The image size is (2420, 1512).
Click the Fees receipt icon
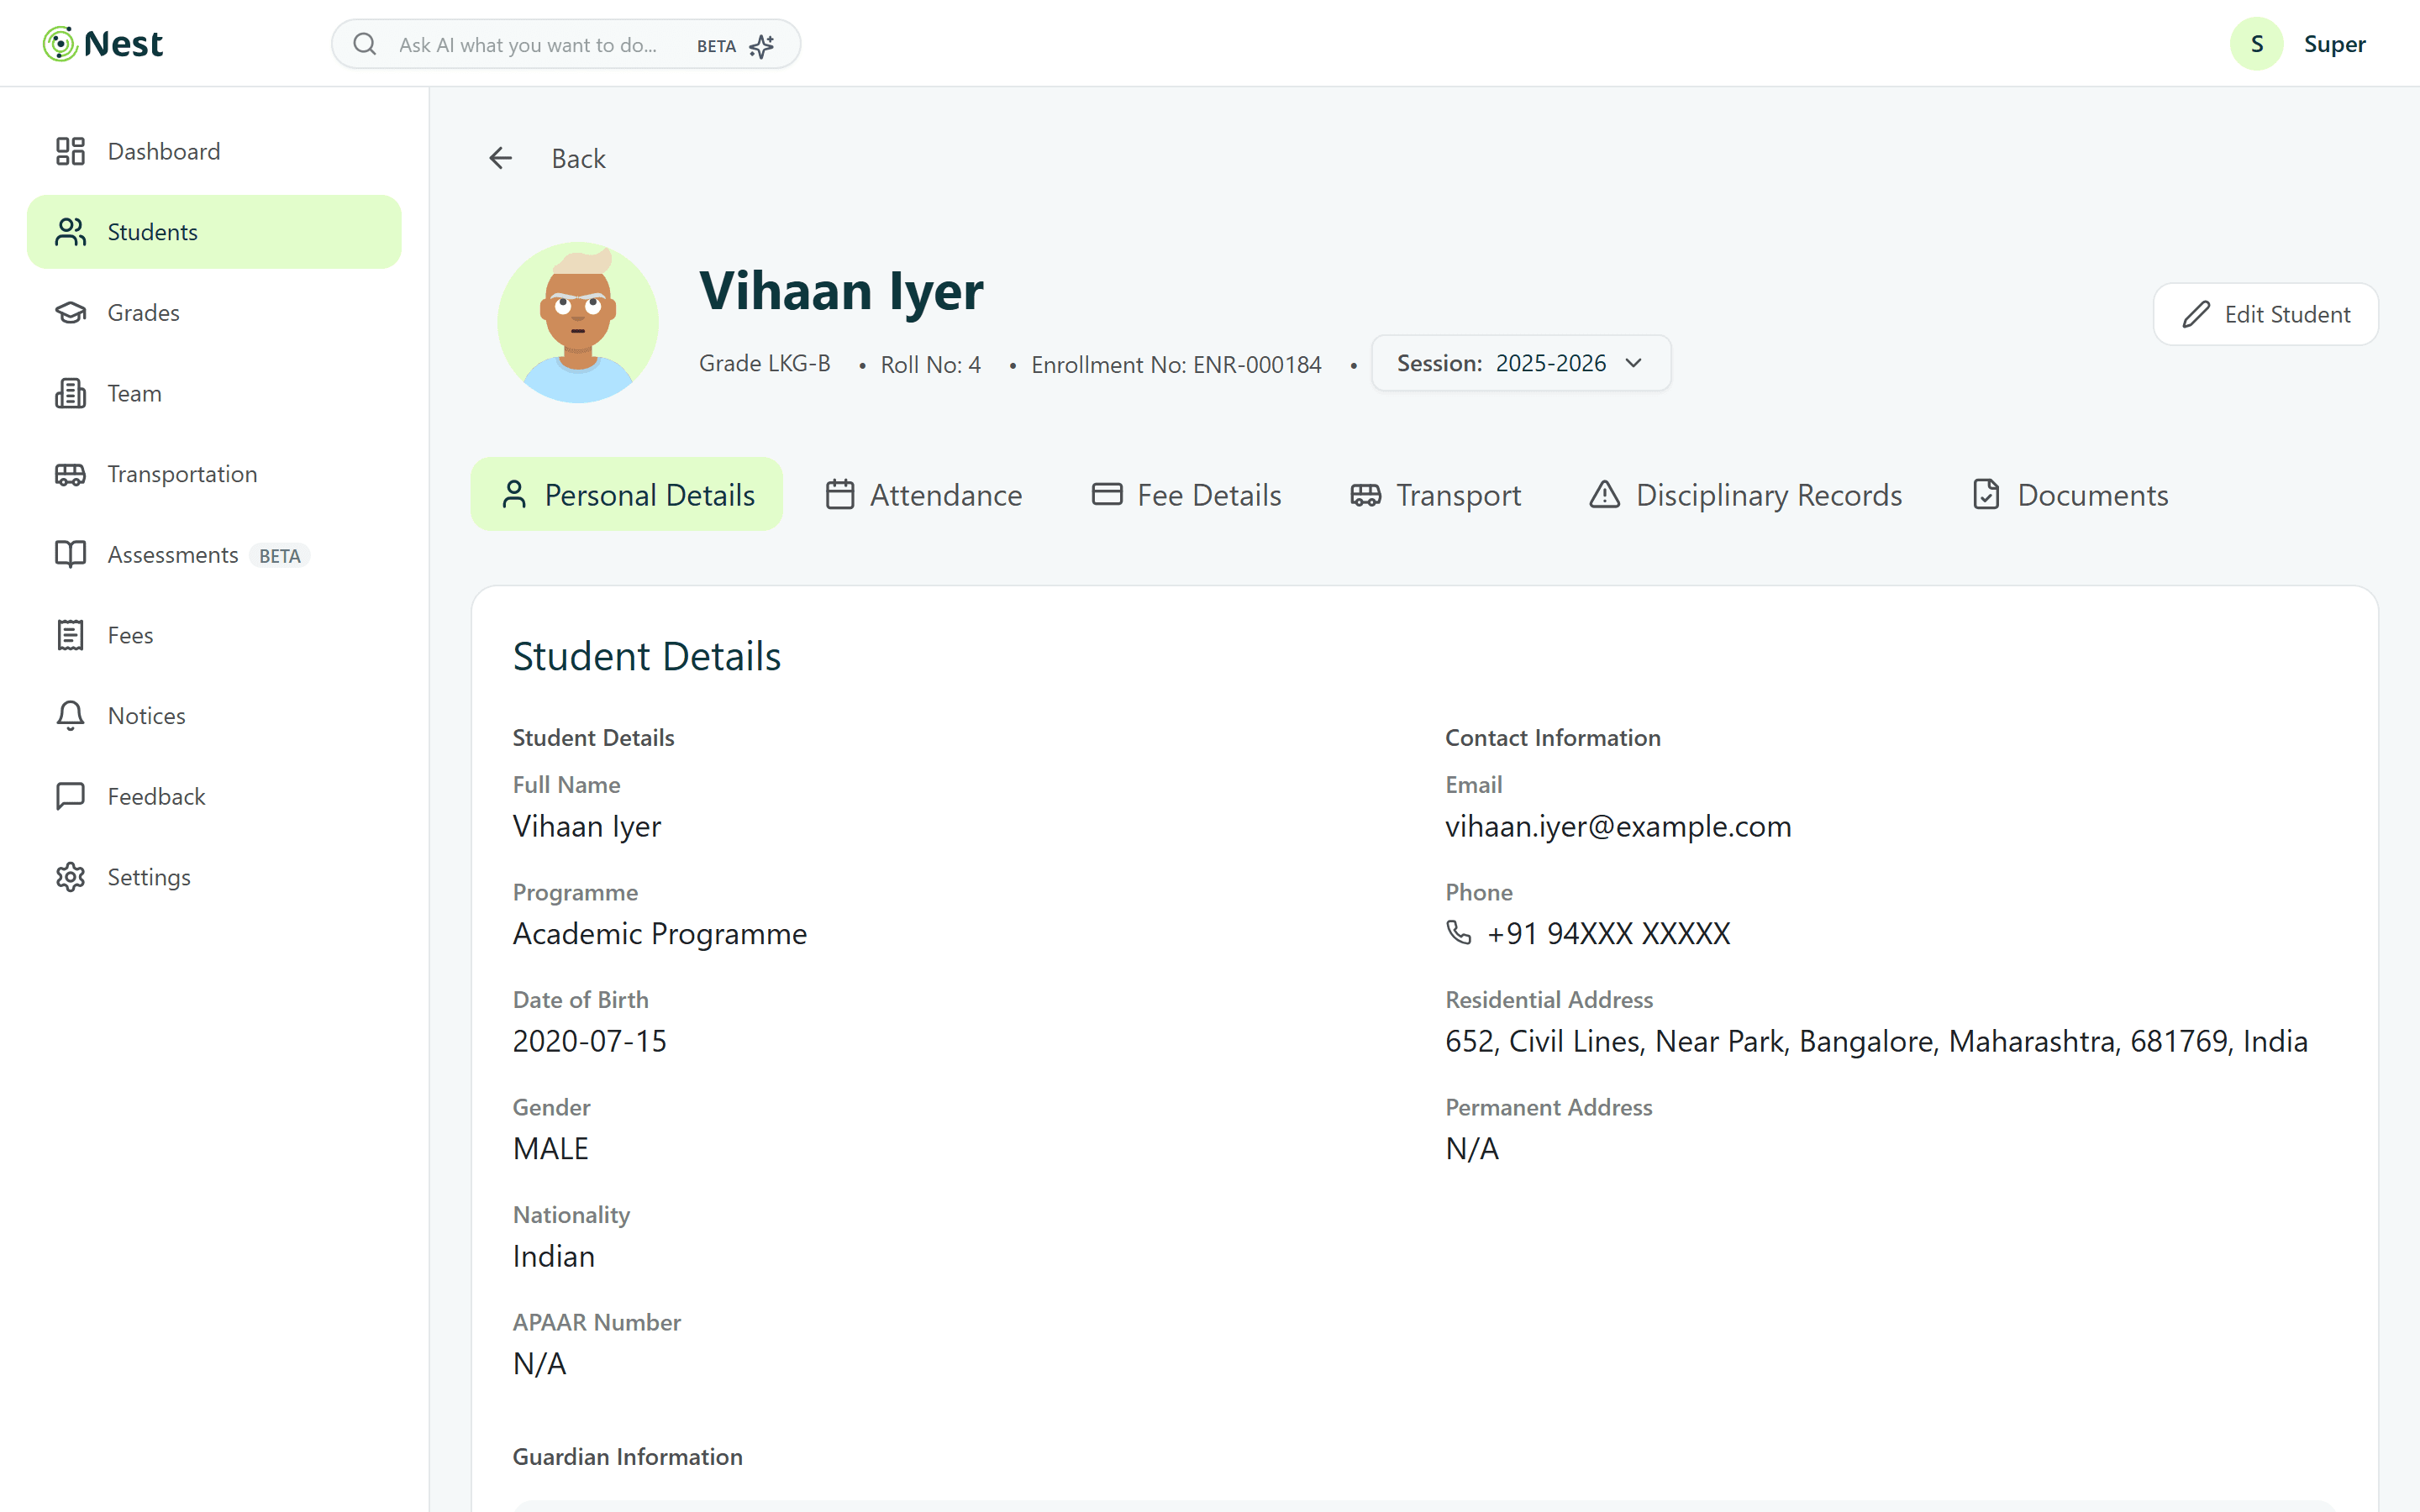pyautogui.click(x=70, y=635)
